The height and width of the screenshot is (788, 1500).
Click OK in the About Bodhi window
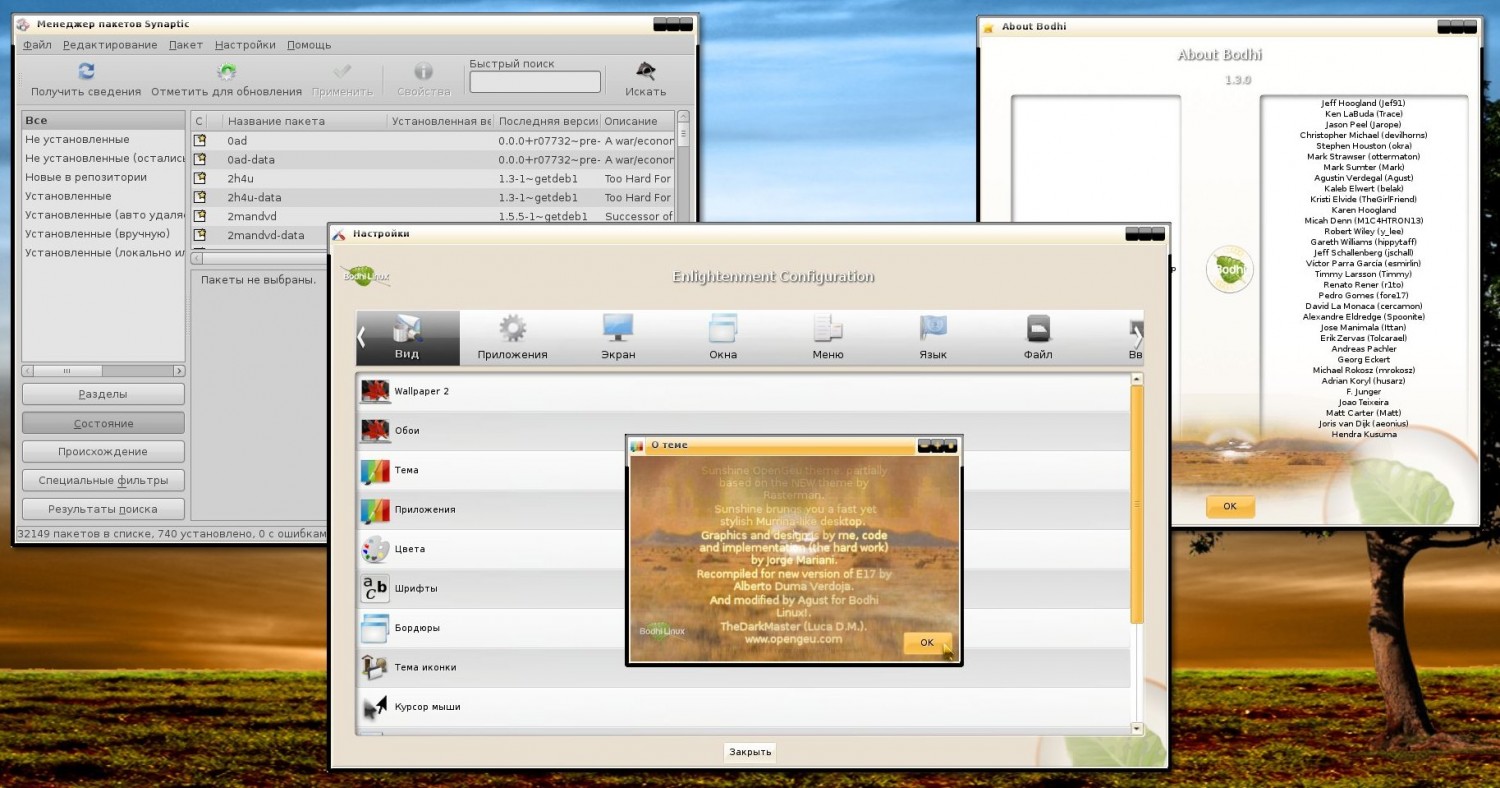(1230, 506)
